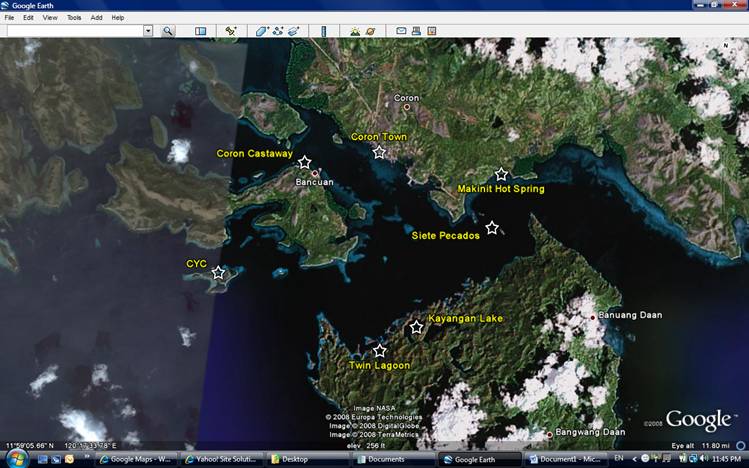Open the Desktop taskbar button
The image size is (749, 468).
(307, 459)
